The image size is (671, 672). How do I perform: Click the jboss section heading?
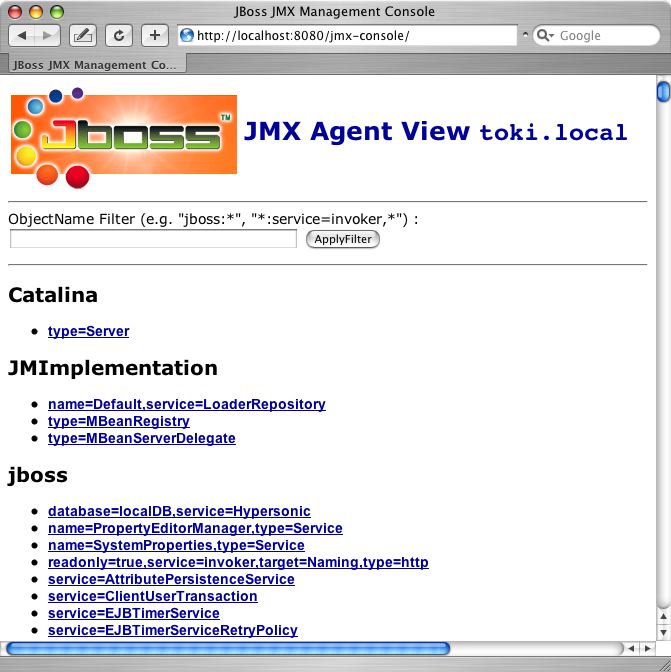[38, 475]
